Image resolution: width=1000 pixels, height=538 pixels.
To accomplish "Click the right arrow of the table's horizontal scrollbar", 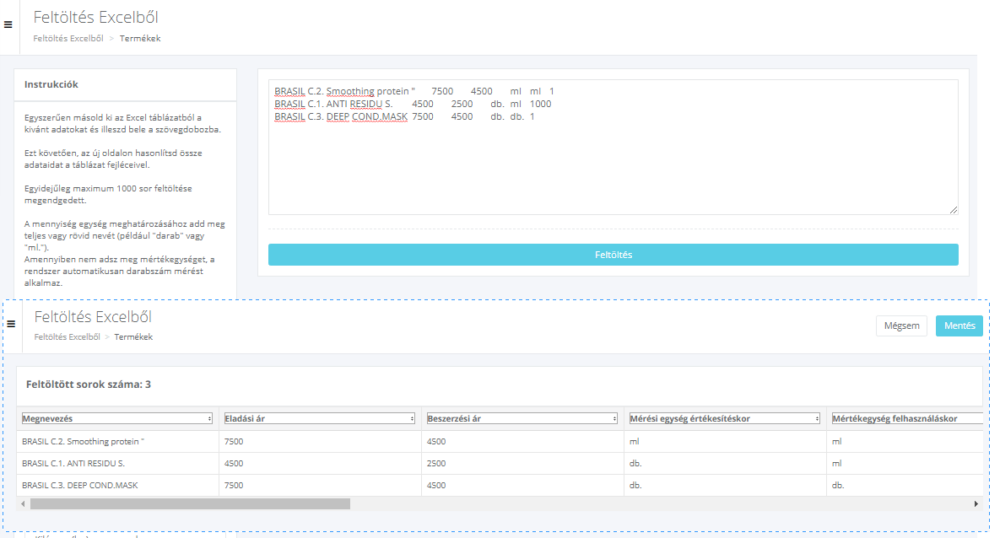I will coord(976,503).
